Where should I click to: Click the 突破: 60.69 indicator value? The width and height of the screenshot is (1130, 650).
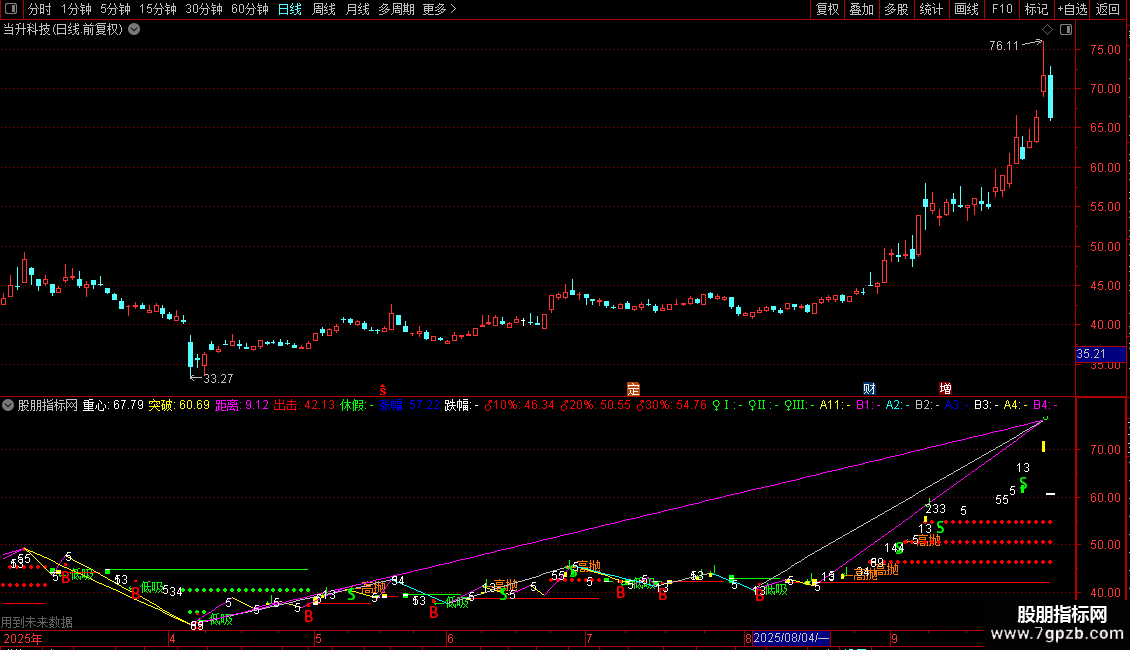click(179, 405)
